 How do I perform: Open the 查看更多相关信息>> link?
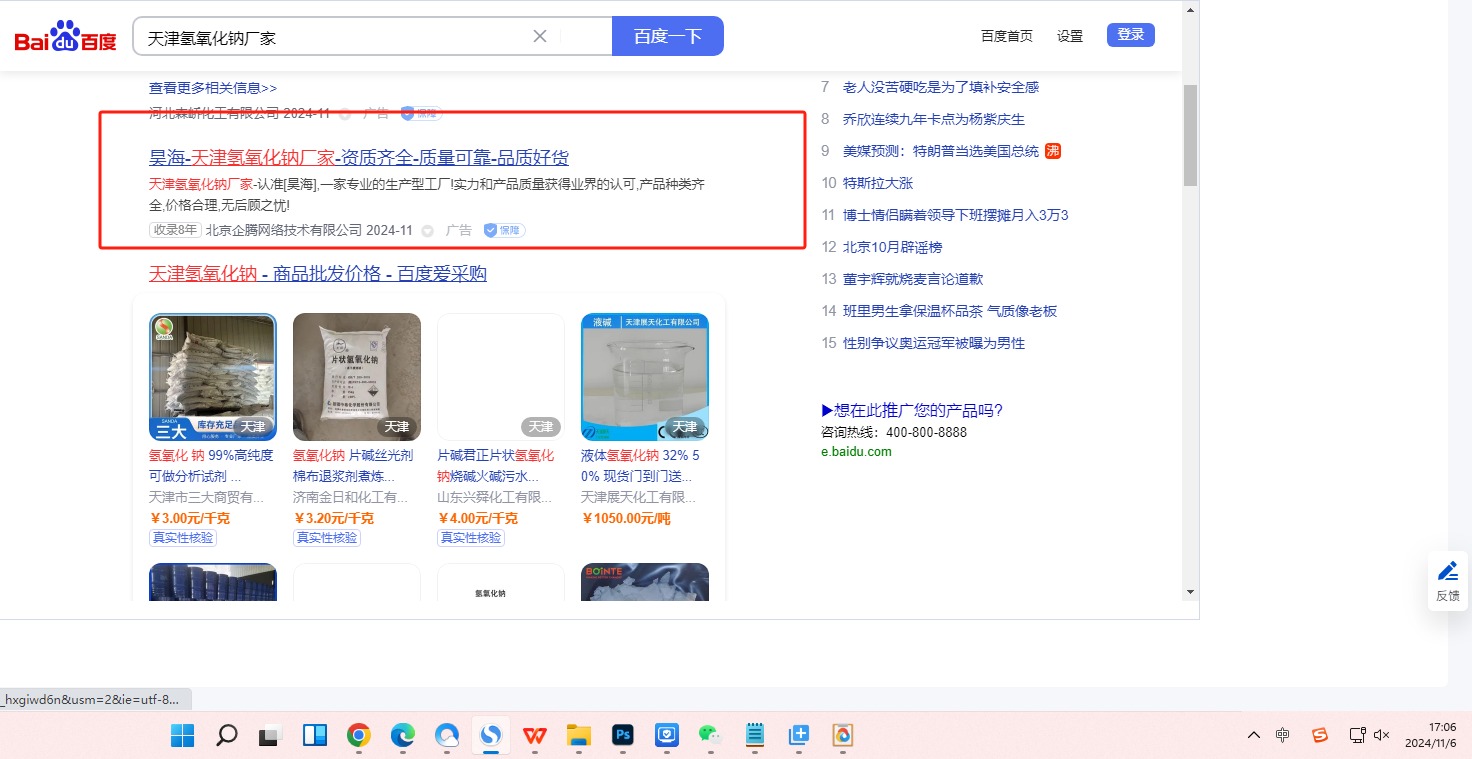coord(213,88)
